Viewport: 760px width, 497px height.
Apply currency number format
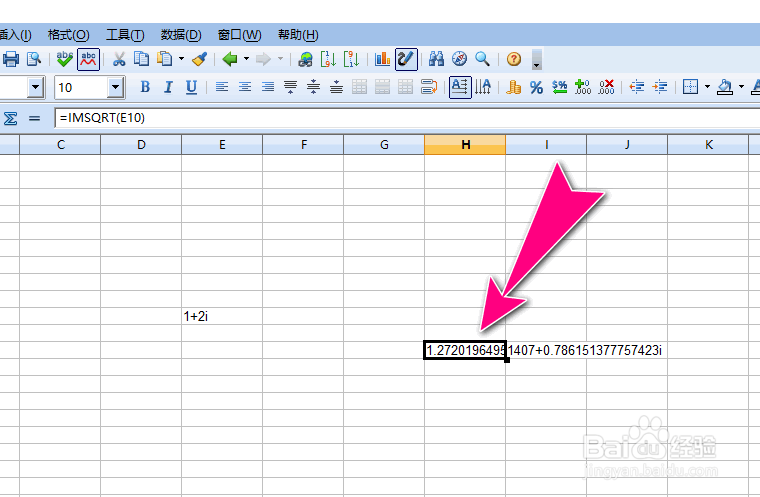point(513,87)
